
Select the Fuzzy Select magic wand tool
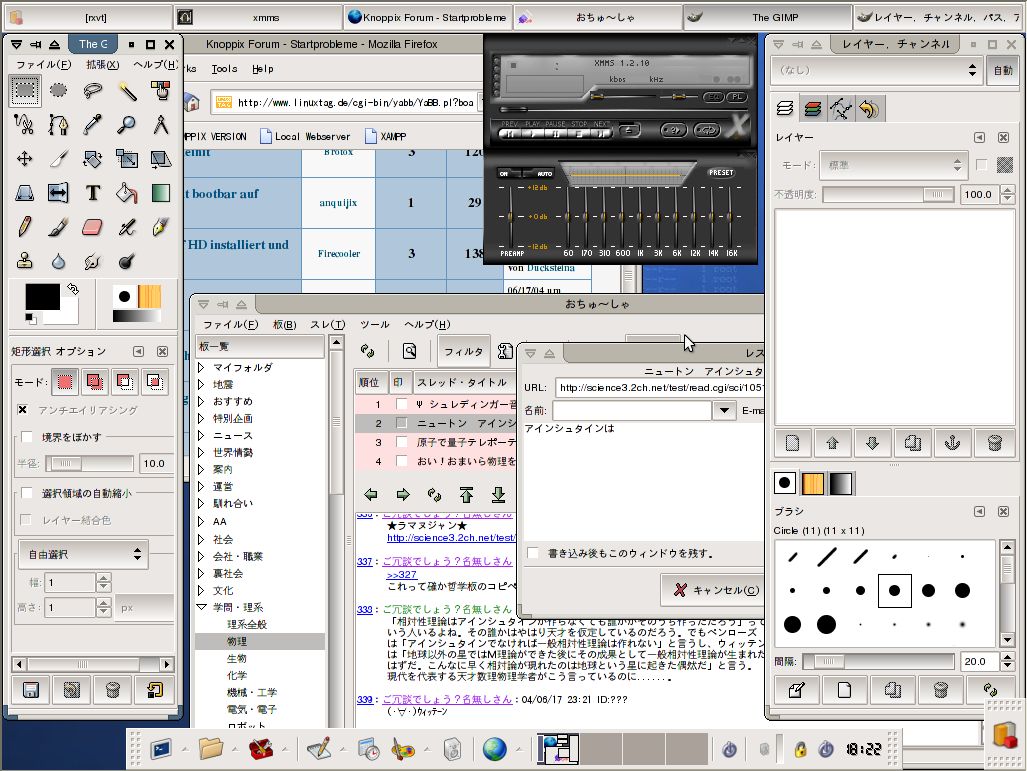127,90
